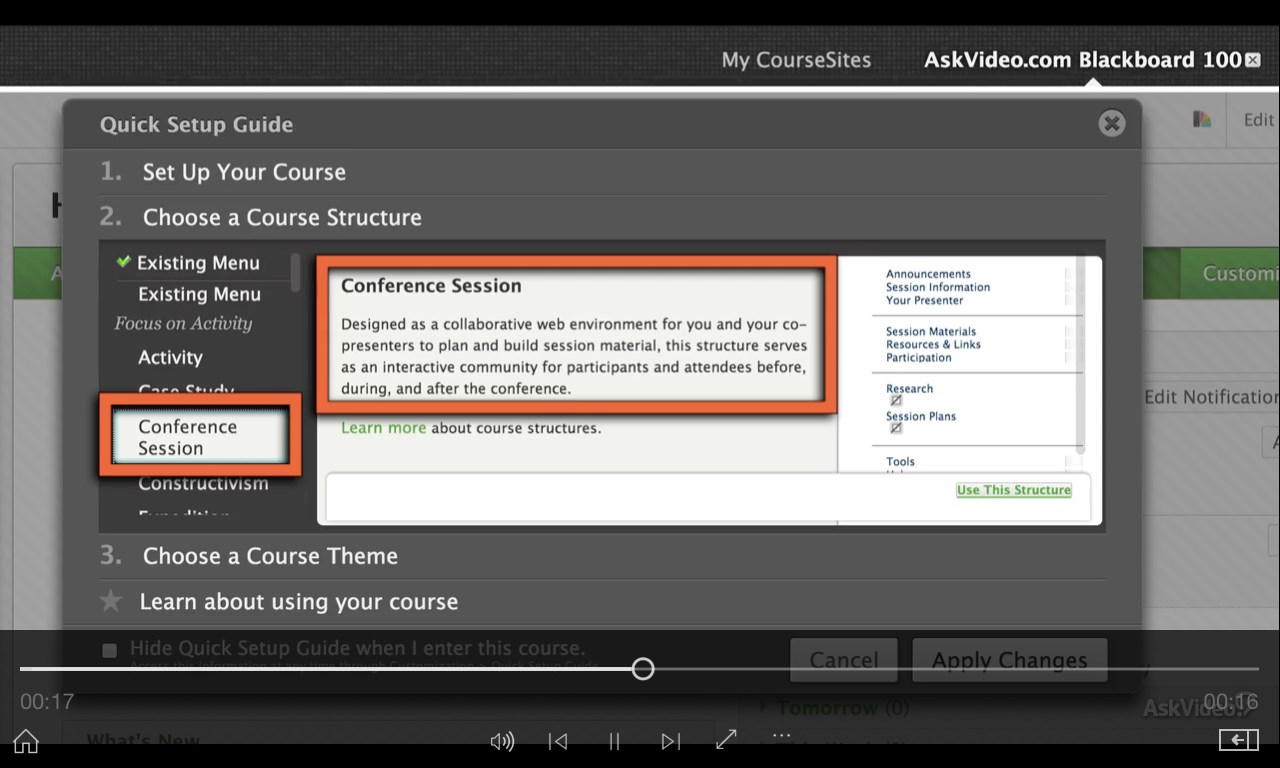Click Tools in the preview menu
This screenshot has height=768, width=1280.
[900, 461]
